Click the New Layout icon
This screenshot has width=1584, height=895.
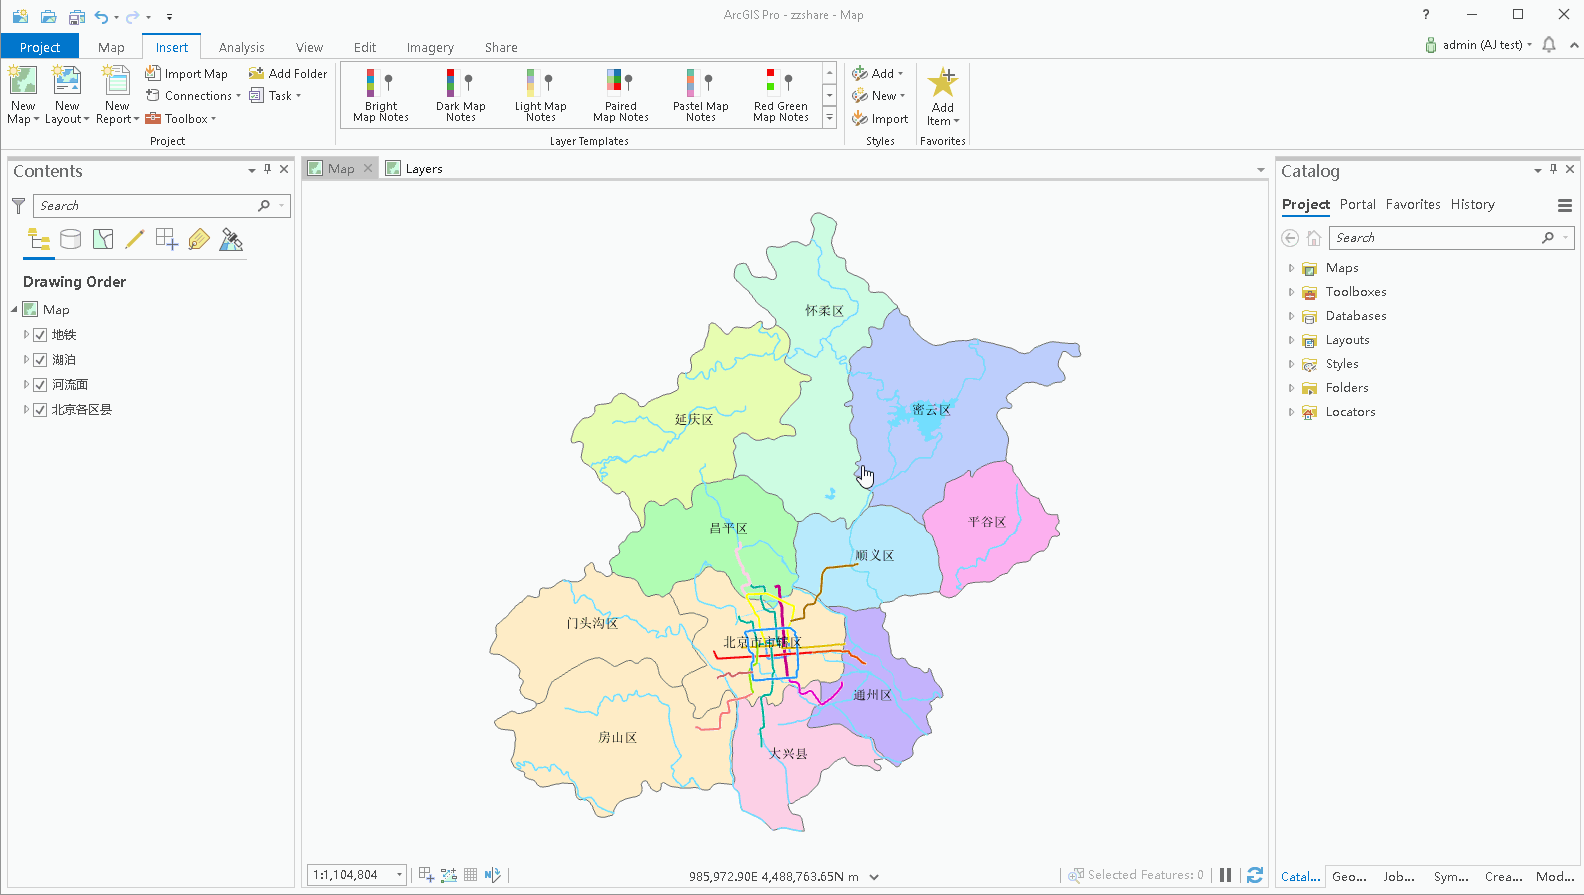pos(67,81)
